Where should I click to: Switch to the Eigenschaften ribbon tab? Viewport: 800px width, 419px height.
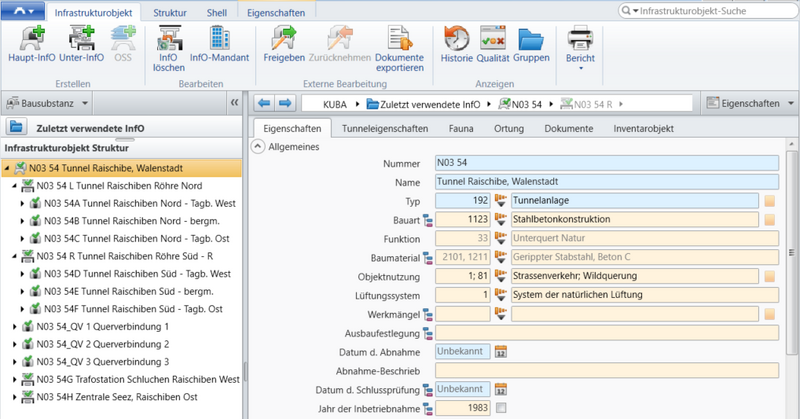[276, 13]
